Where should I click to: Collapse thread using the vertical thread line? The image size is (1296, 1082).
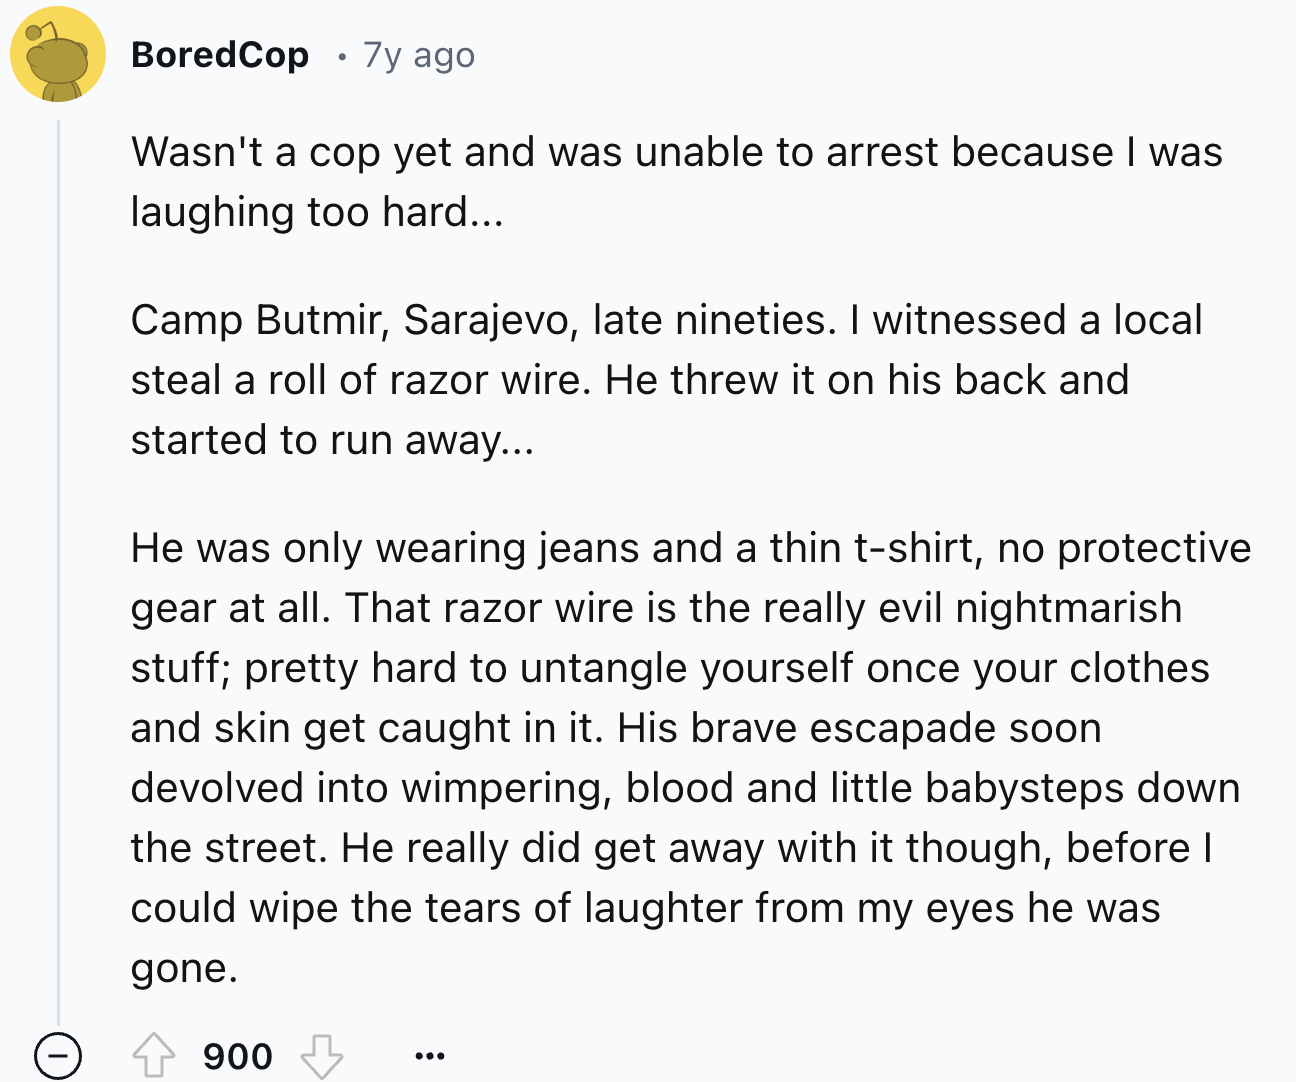click(58, 570)
